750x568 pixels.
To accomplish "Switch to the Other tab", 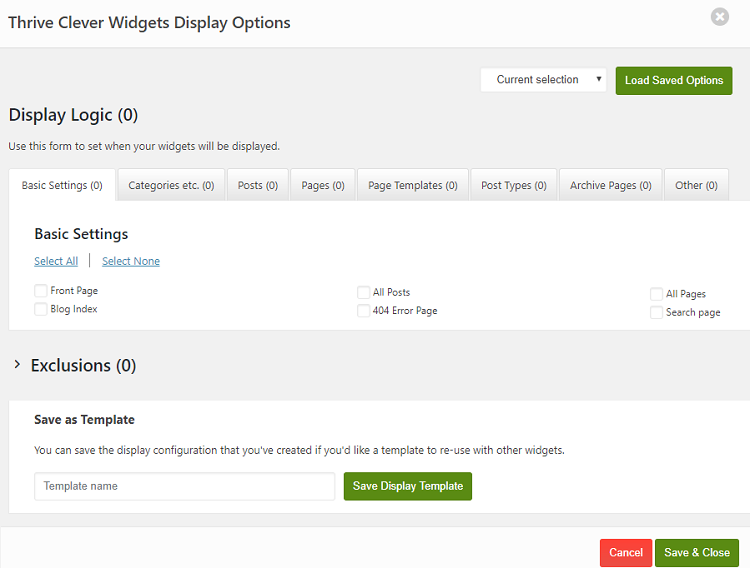I will tap(696, 185).
